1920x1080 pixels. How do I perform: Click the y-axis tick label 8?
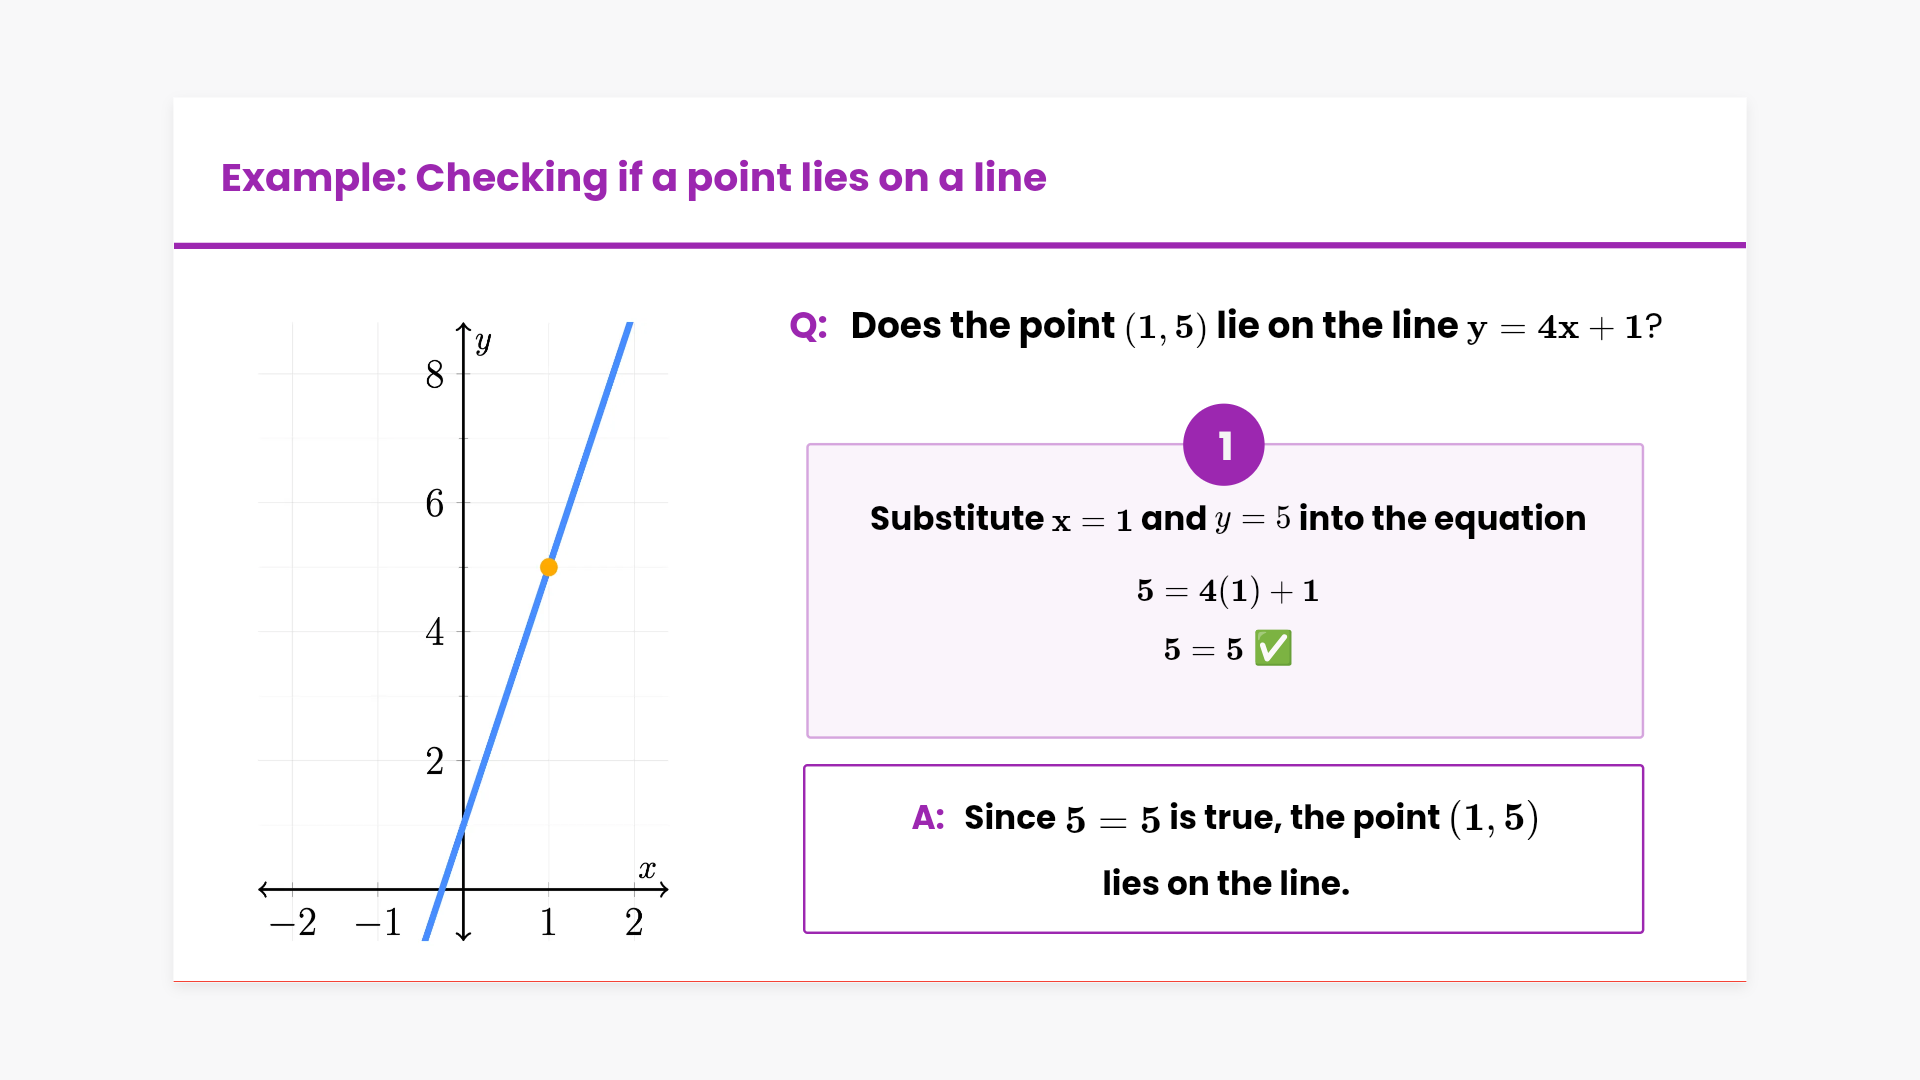pos(434,375)
